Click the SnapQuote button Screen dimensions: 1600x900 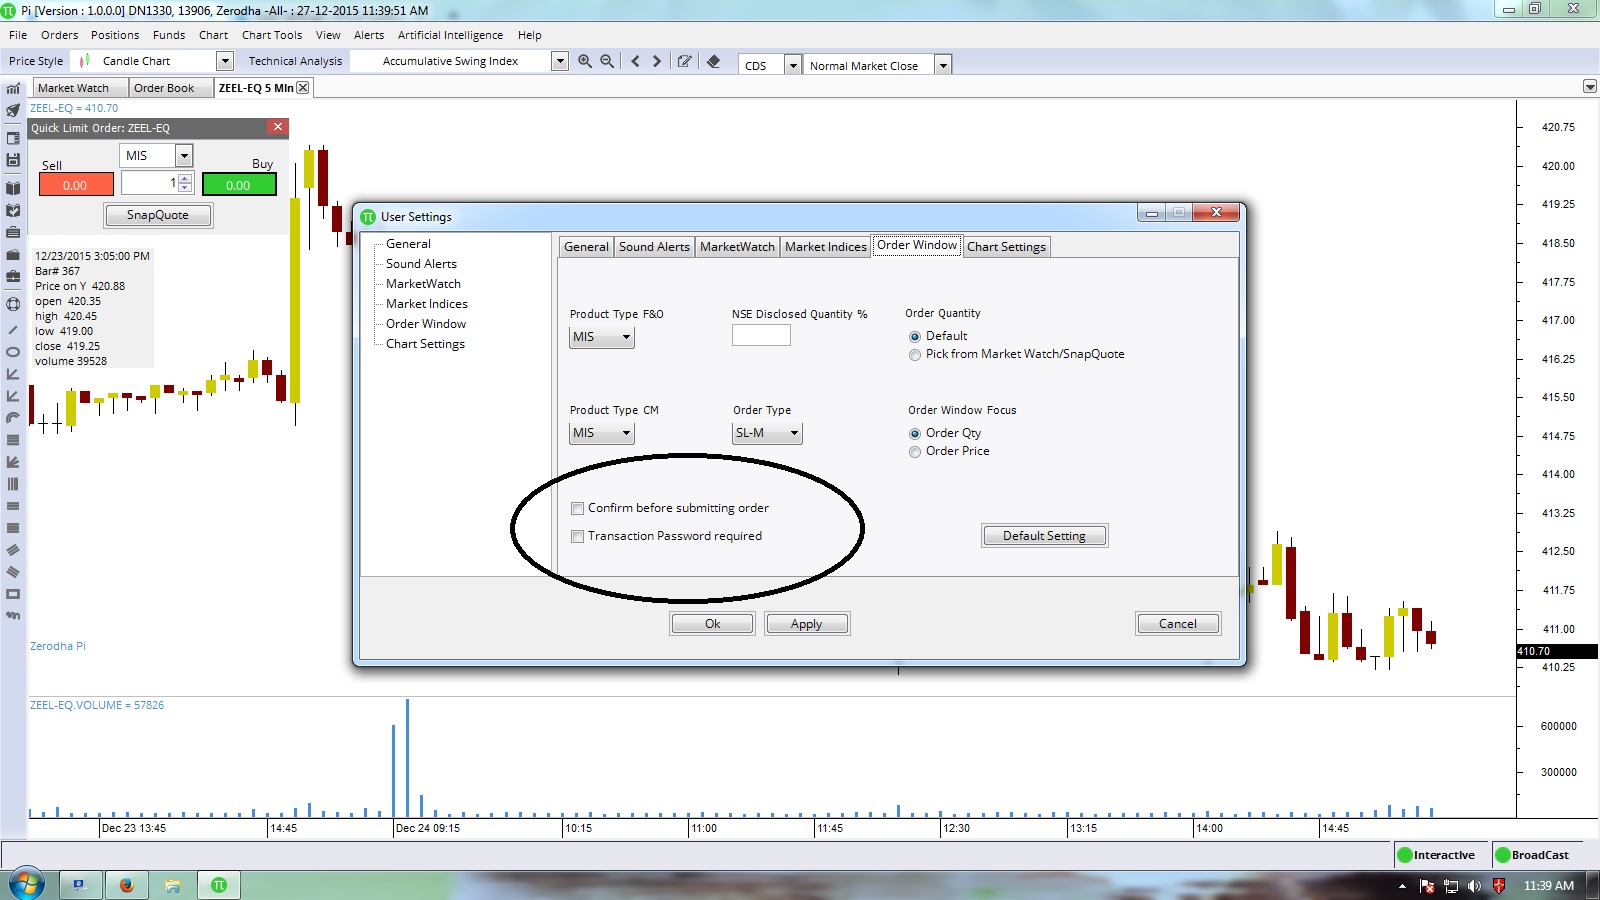point(158,215)
